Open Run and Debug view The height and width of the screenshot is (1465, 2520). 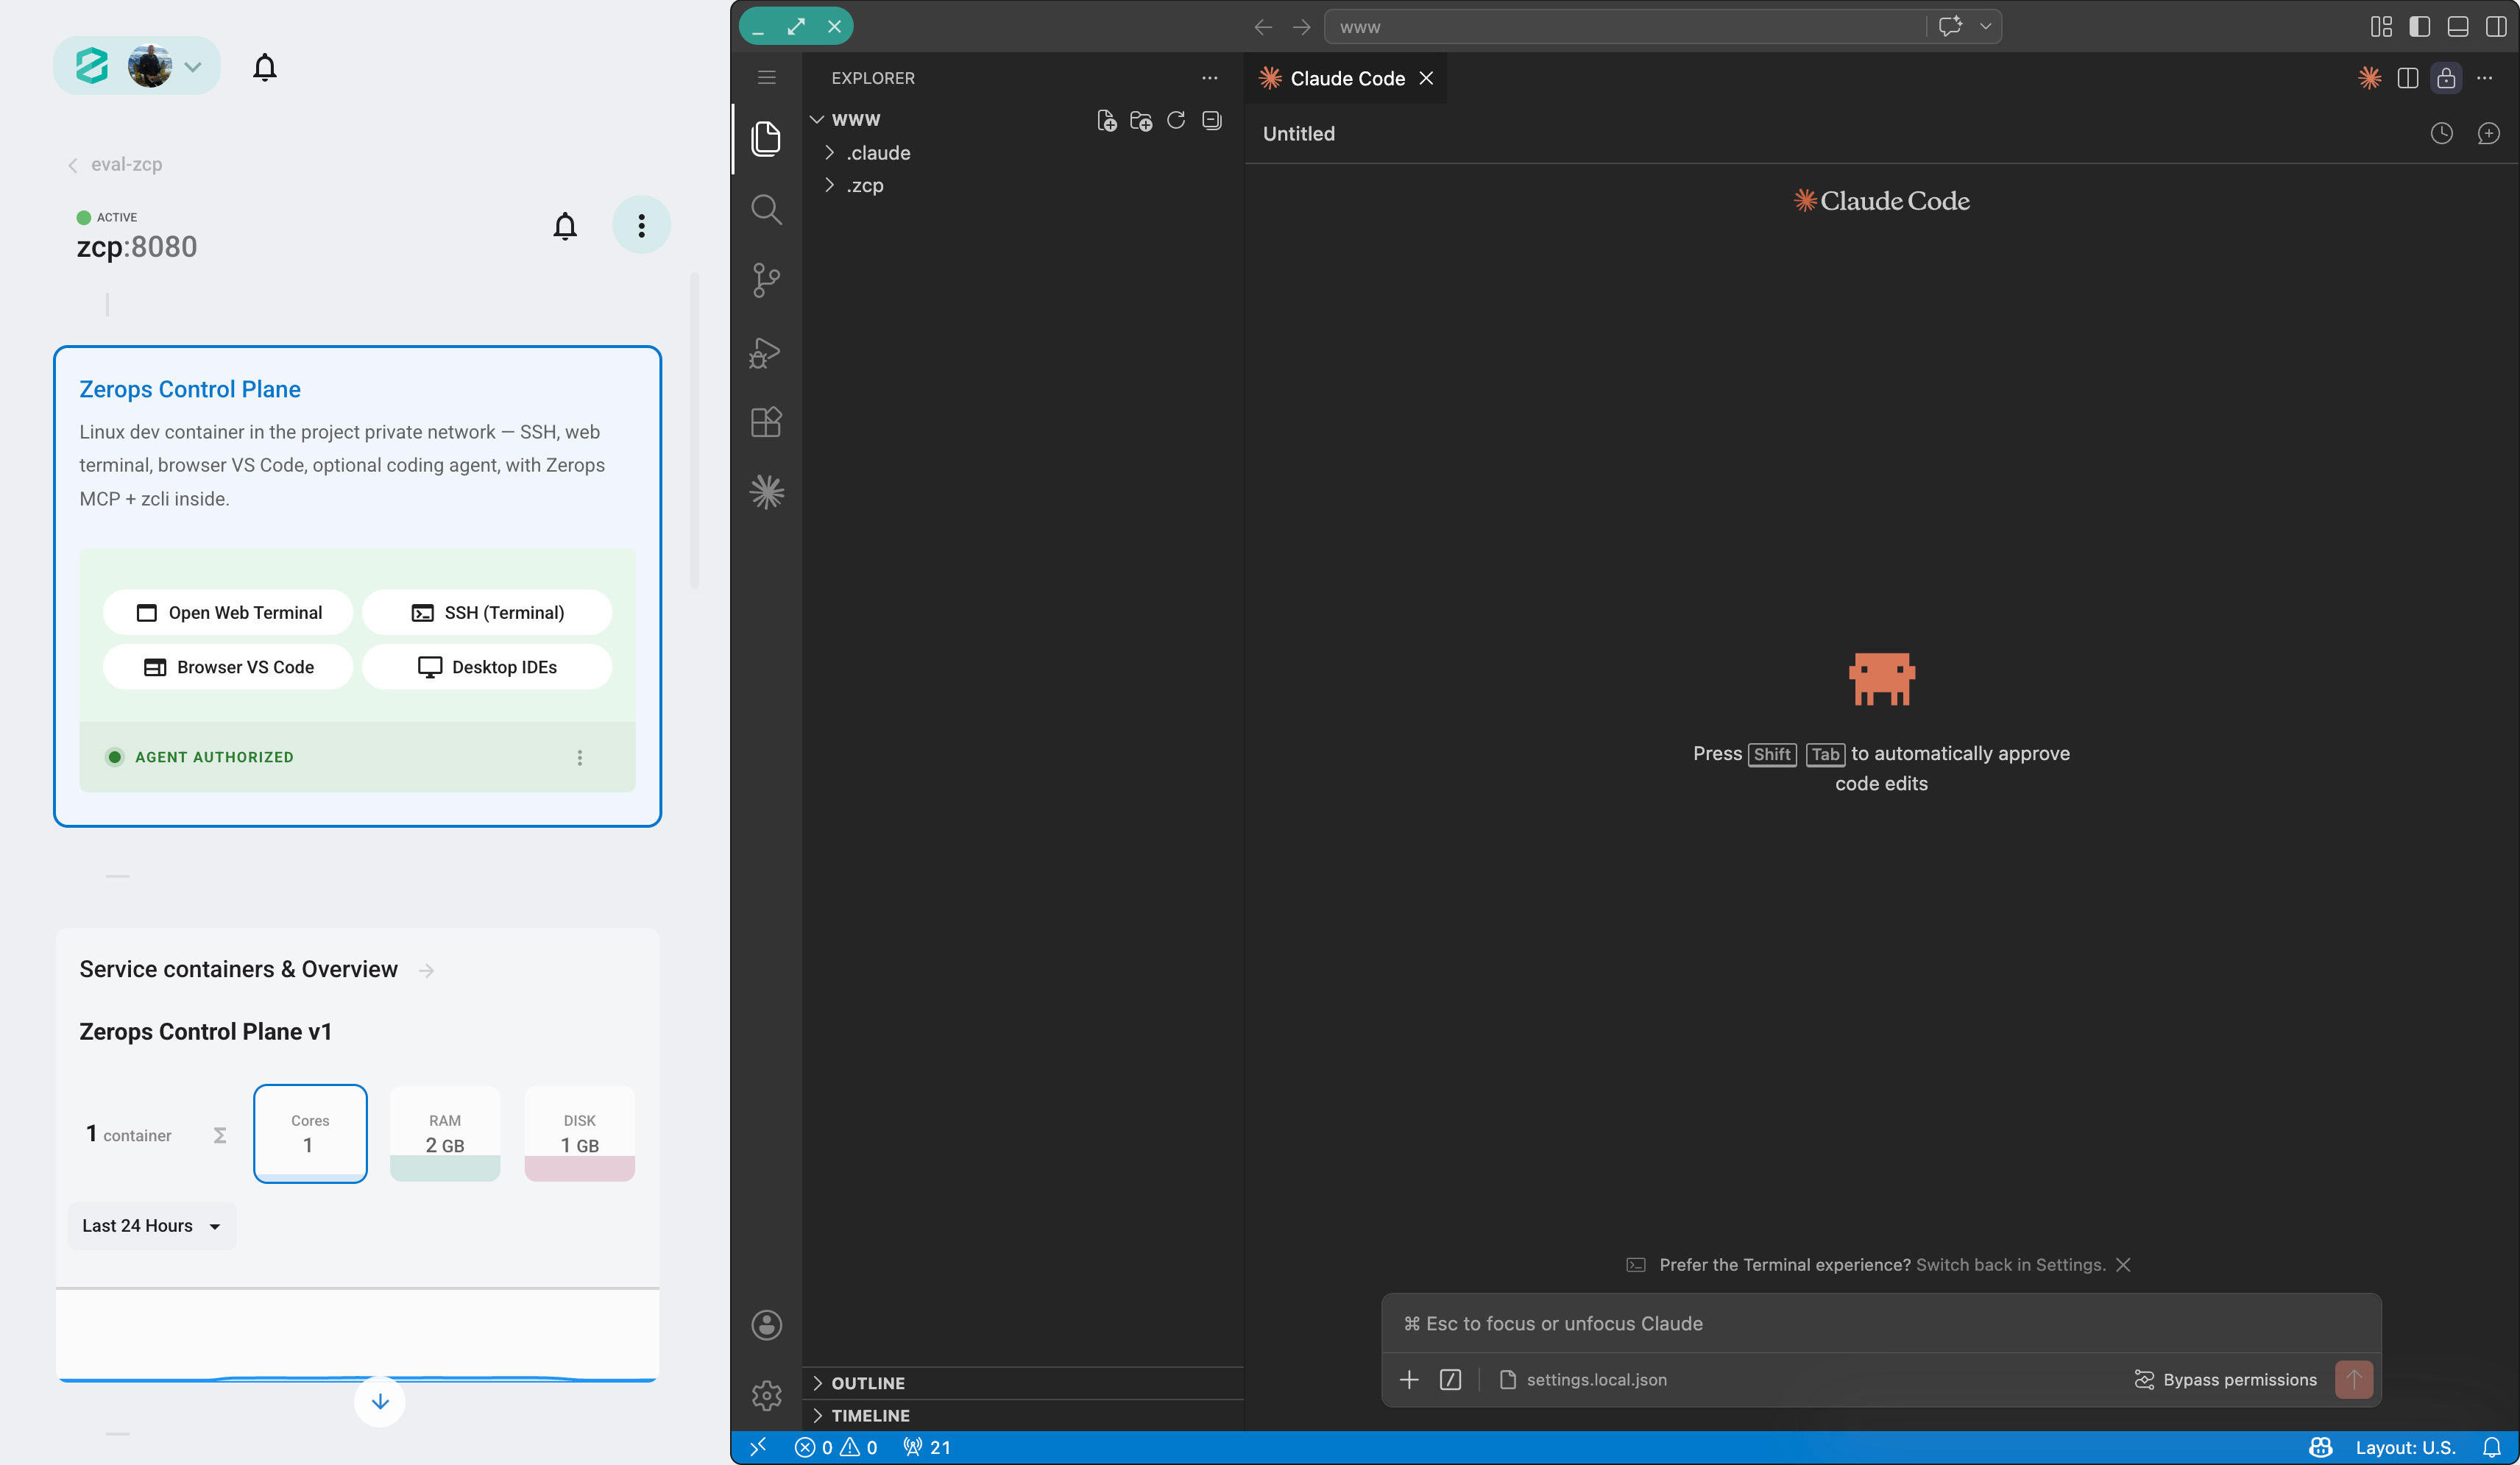click(766, 352)
